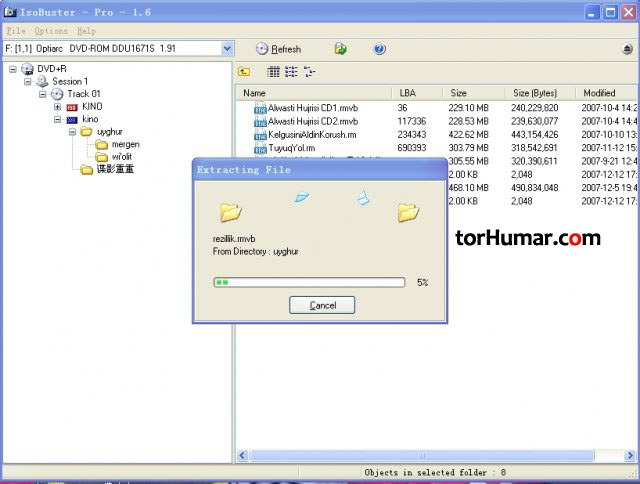Click the KelgusiniAldinKorush.rm file icon
The image size is (640, 484).
coord(260,135)
